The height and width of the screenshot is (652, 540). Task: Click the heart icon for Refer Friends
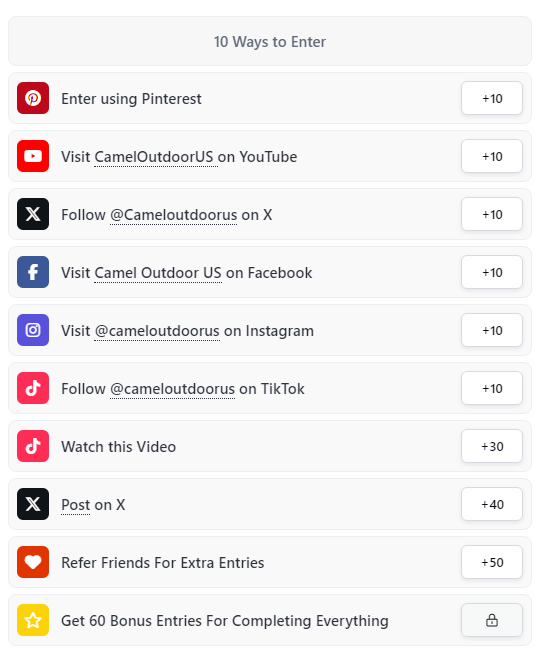pyautogui.click(x=33, y=562)
